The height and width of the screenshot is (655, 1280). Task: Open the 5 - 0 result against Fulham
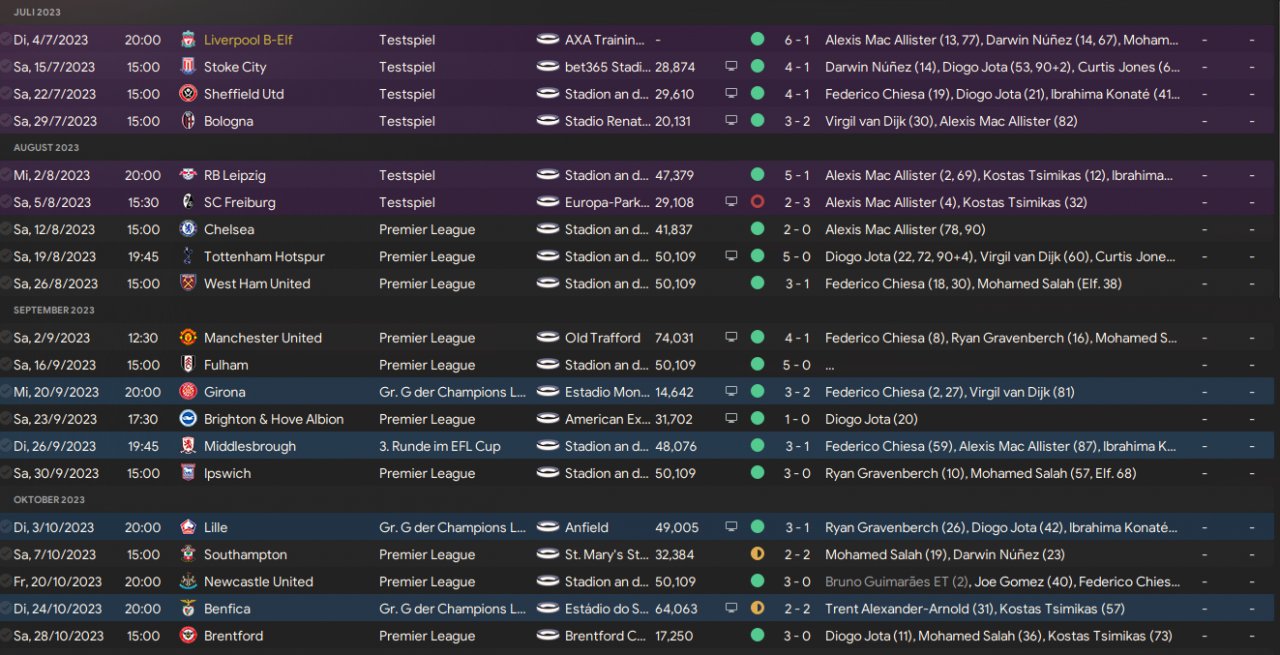click(x=797, y=365)
